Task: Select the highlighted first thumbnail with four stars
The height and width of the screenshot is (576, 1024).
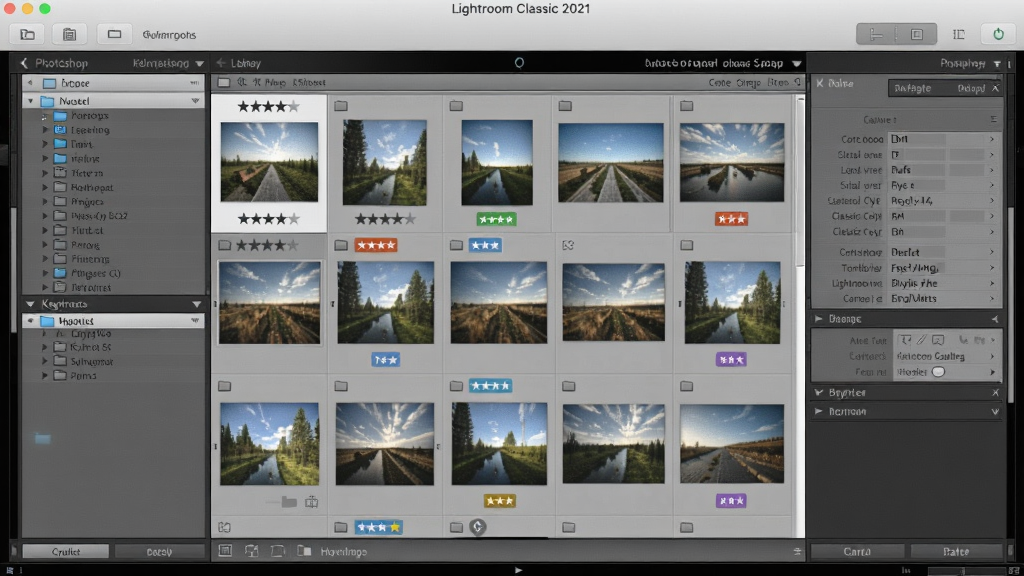Action: (269, 163)
